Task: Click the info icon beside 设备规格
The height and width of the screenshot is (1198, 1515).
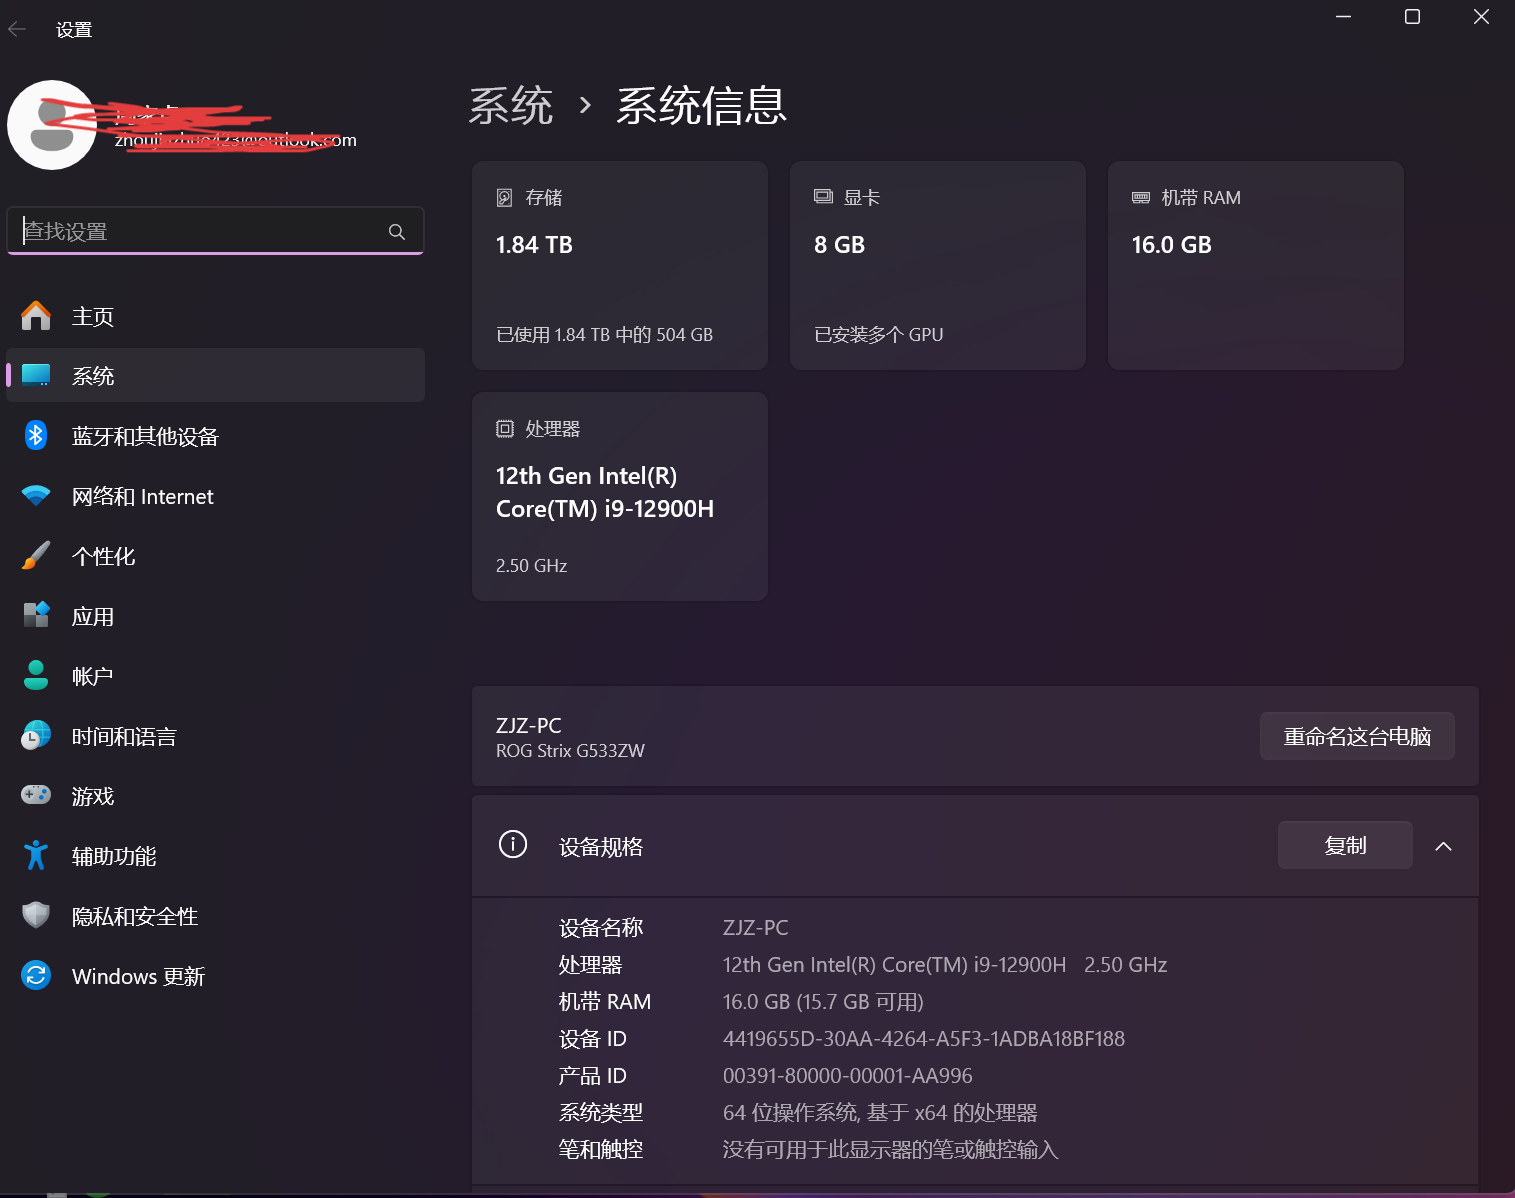Action: pos(513,844)
